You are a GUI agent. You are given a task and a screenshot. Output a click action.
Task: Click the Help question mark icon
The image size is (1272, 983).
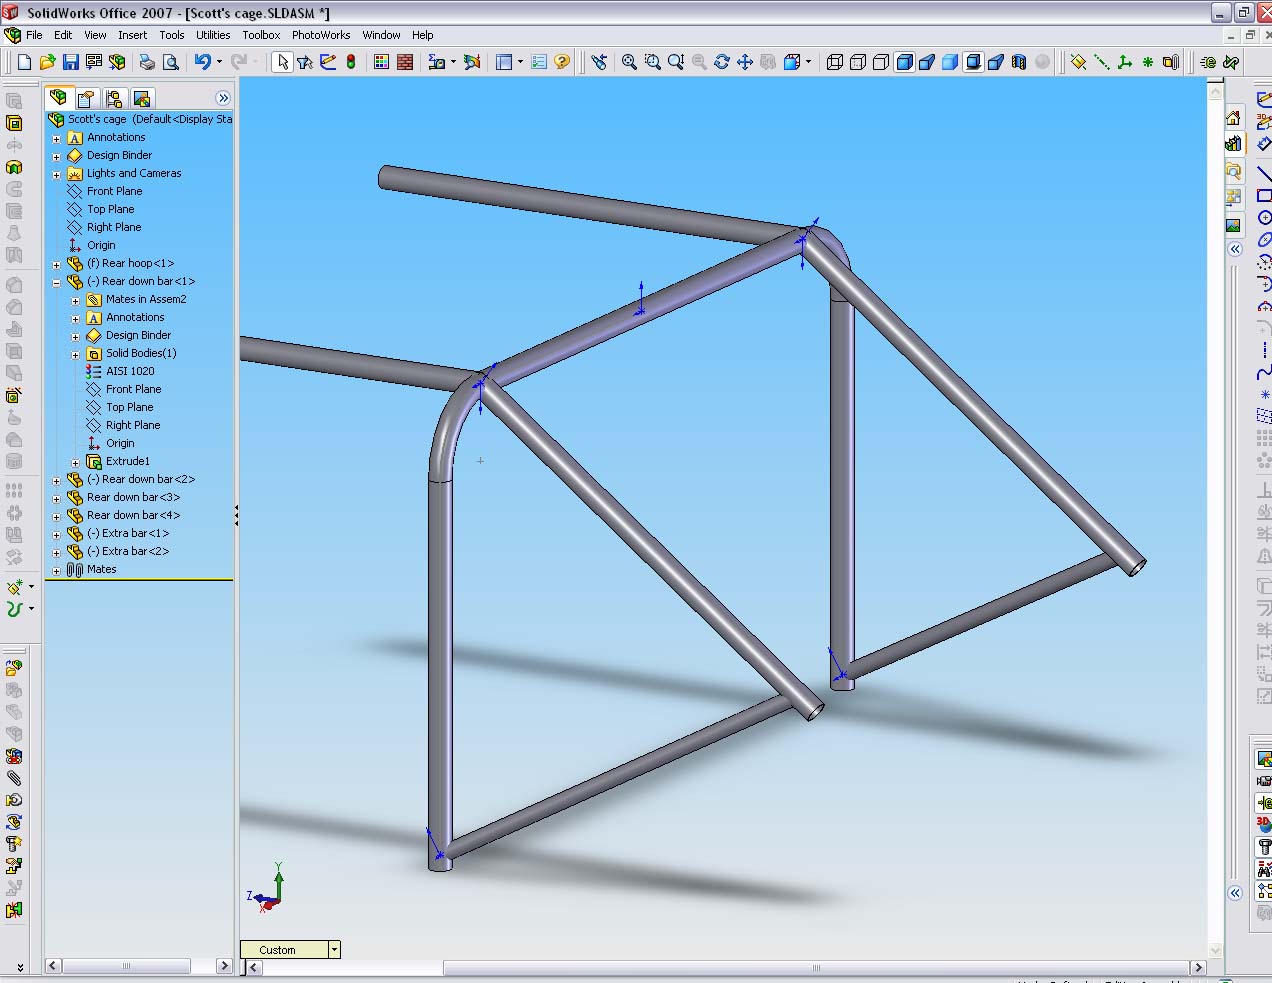tap(562, 62)
